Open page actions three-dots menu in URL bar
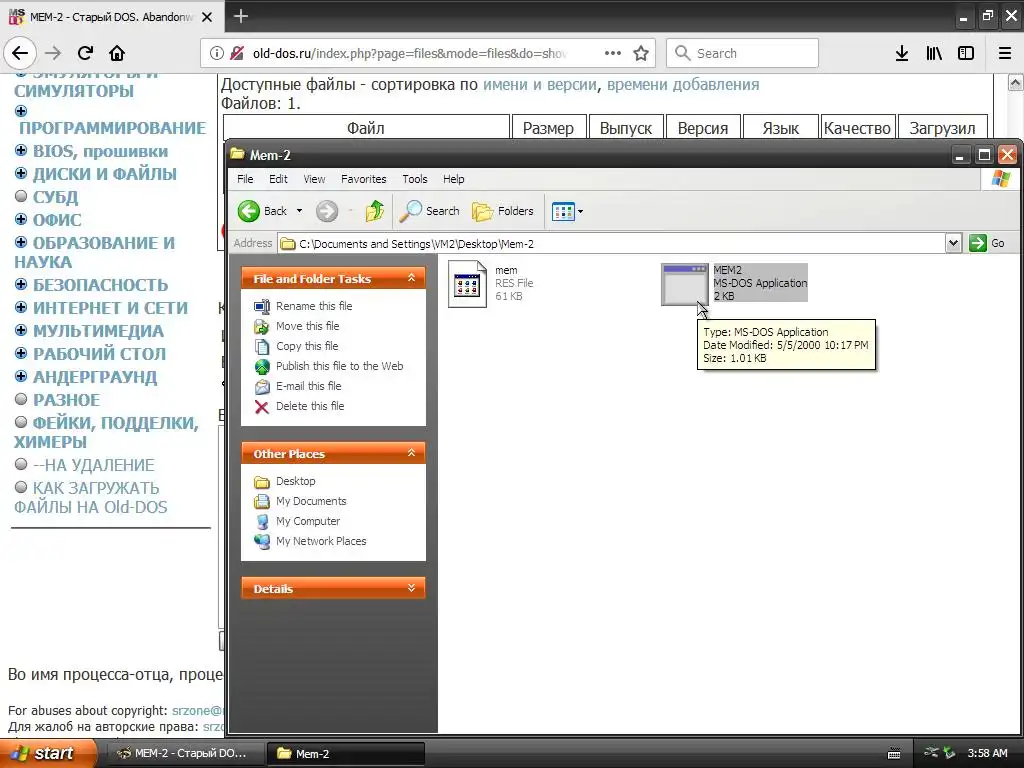 point(613,53)
